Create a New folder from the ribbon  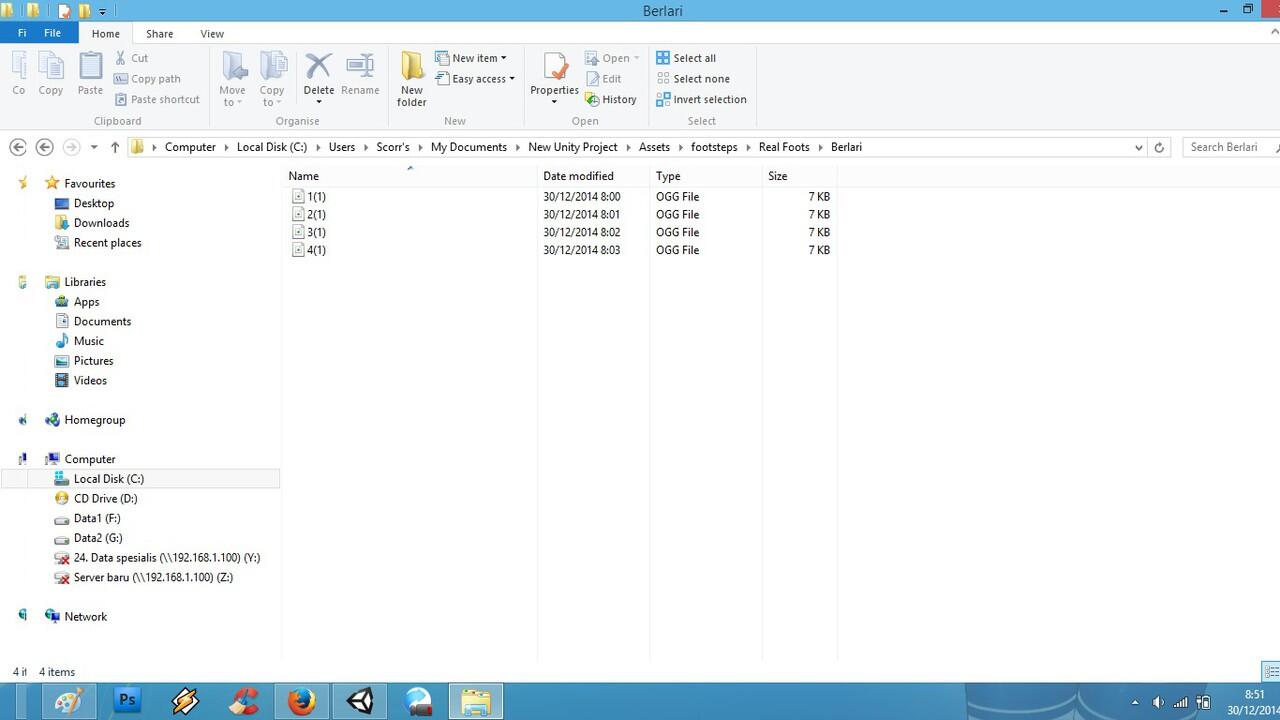click(412, 78)
